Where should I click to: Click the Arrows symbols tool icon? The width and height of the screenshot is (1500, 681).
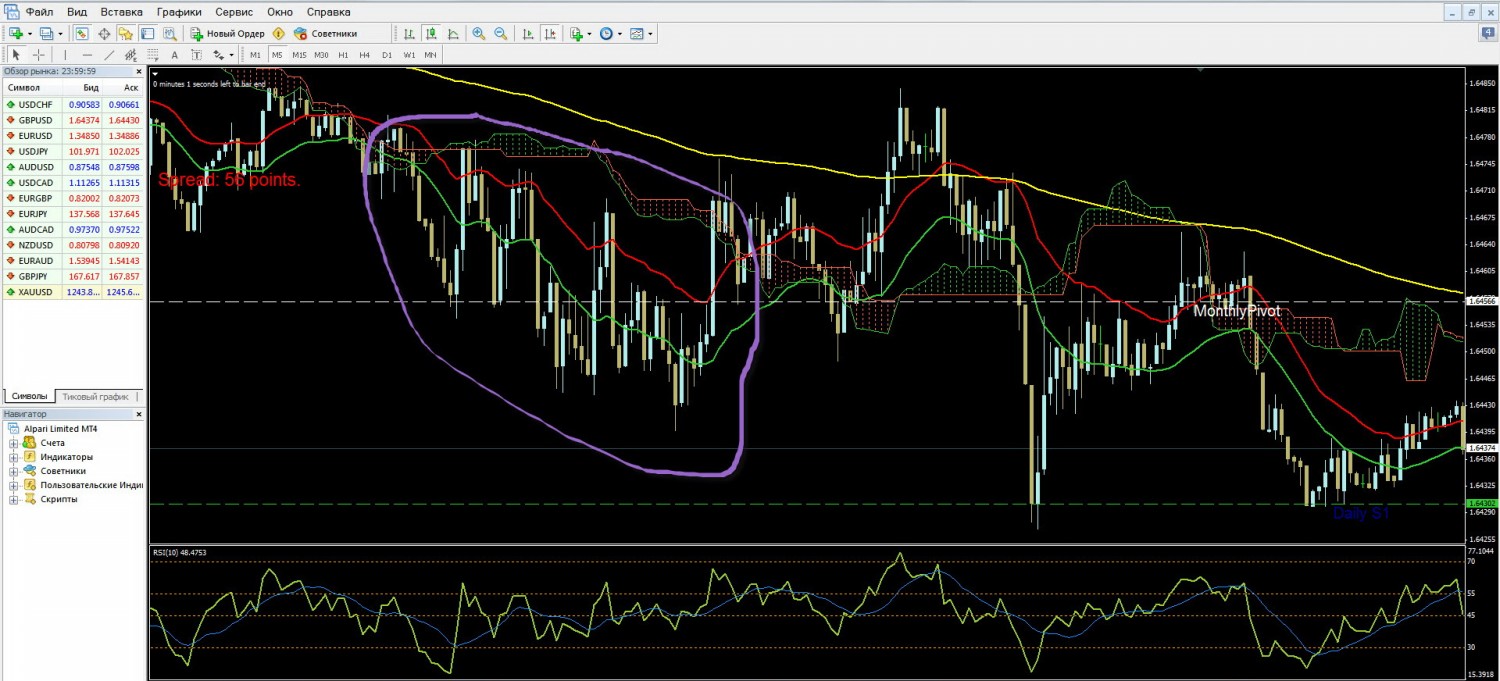tap(219, 54)
